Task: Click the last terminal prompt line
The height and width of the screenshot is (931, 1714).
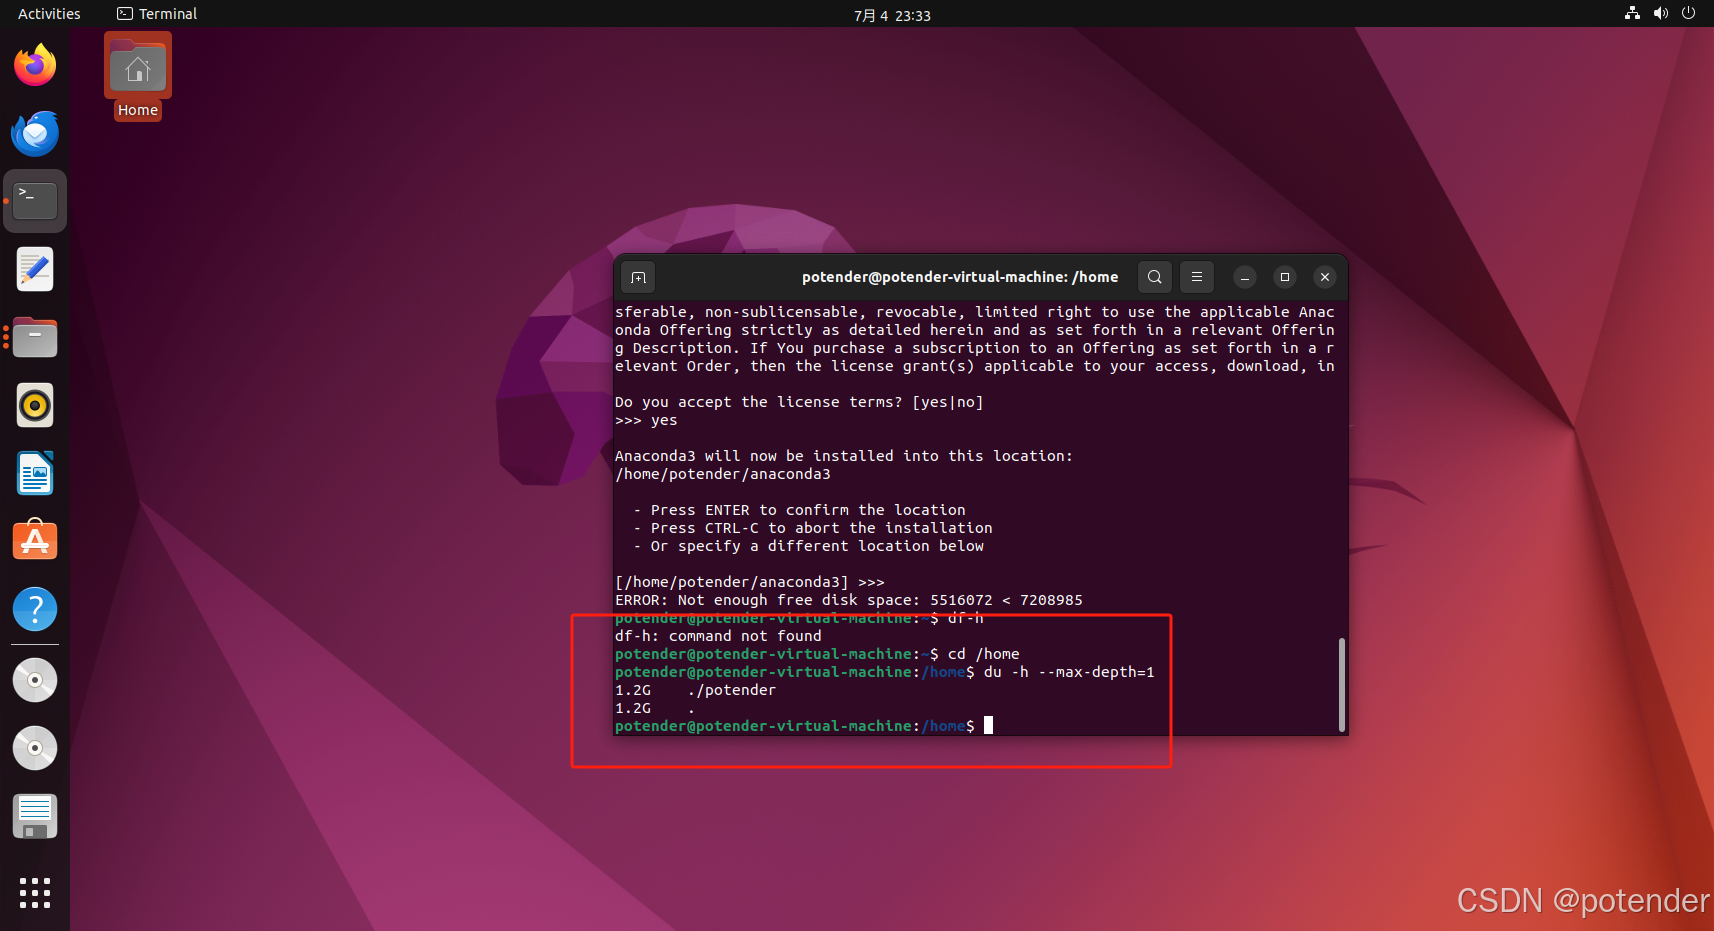Action: click(x=804, y=726)
